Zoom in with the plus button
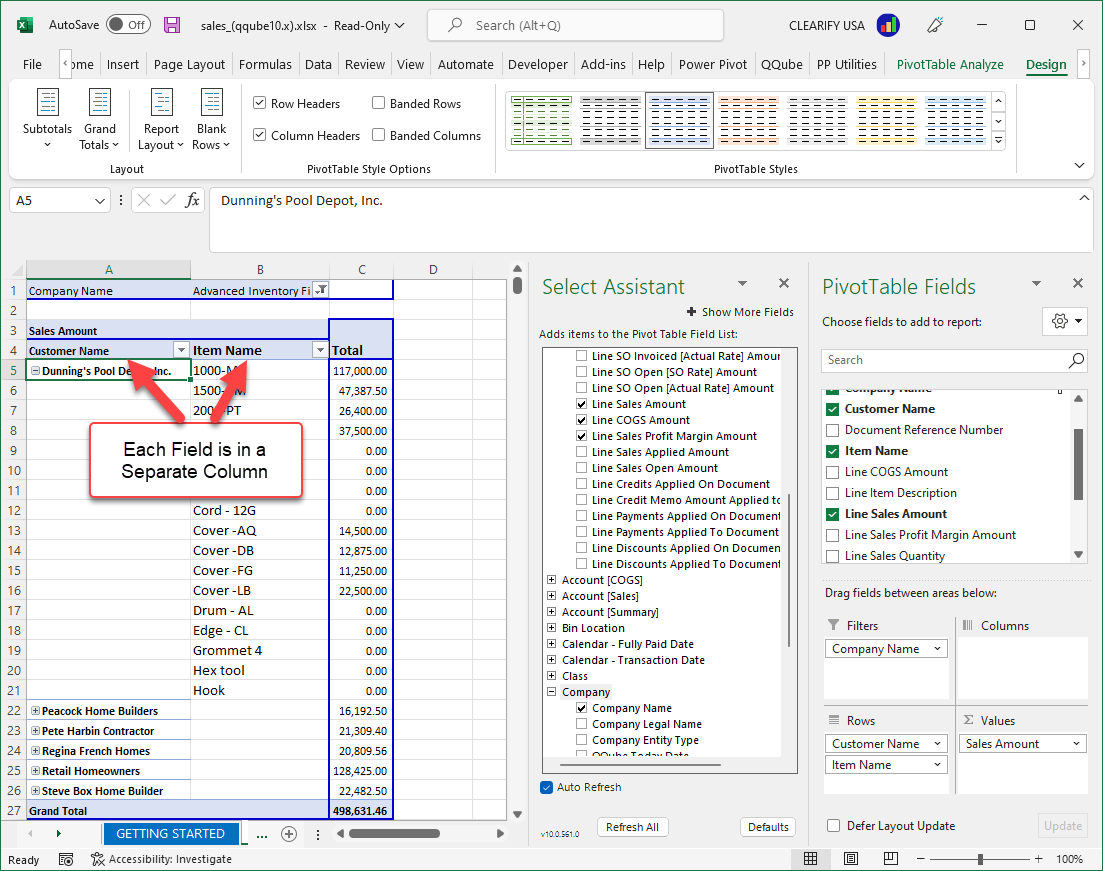The image size is (1103, 871). point(1038,859)
